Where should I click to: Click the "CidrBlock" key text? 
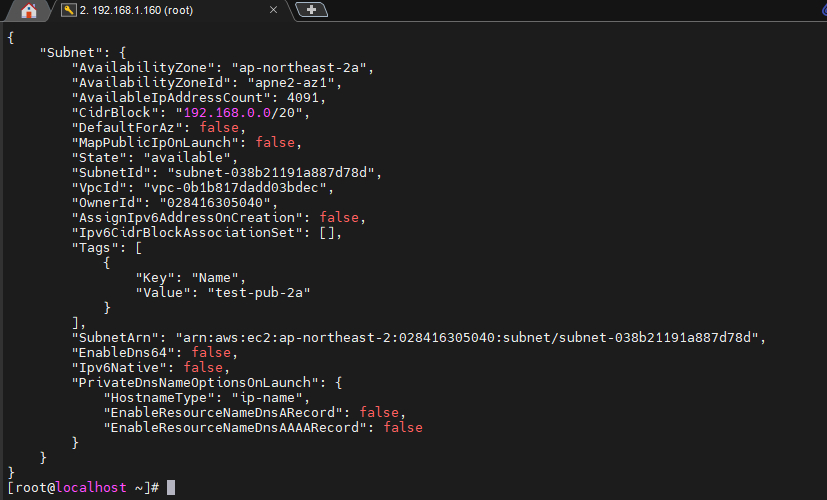[x=115, y=113]
